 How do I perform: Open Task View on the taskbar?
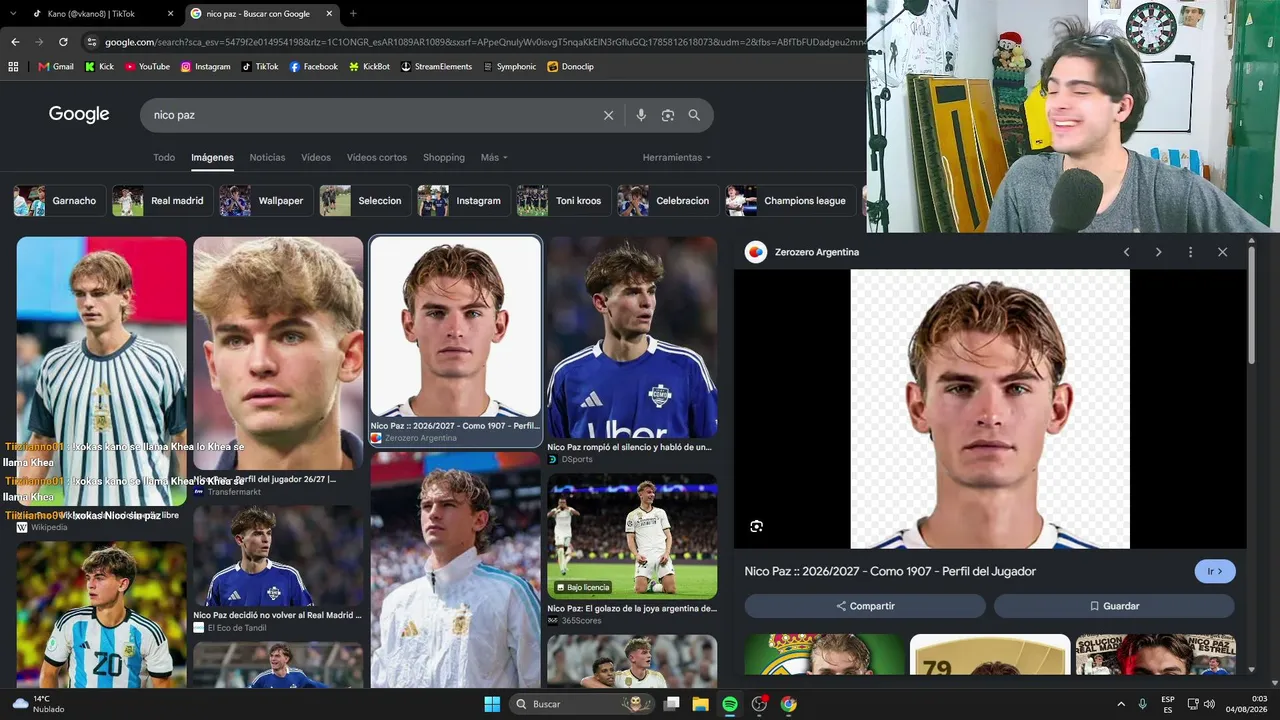(x=671, y=704)
